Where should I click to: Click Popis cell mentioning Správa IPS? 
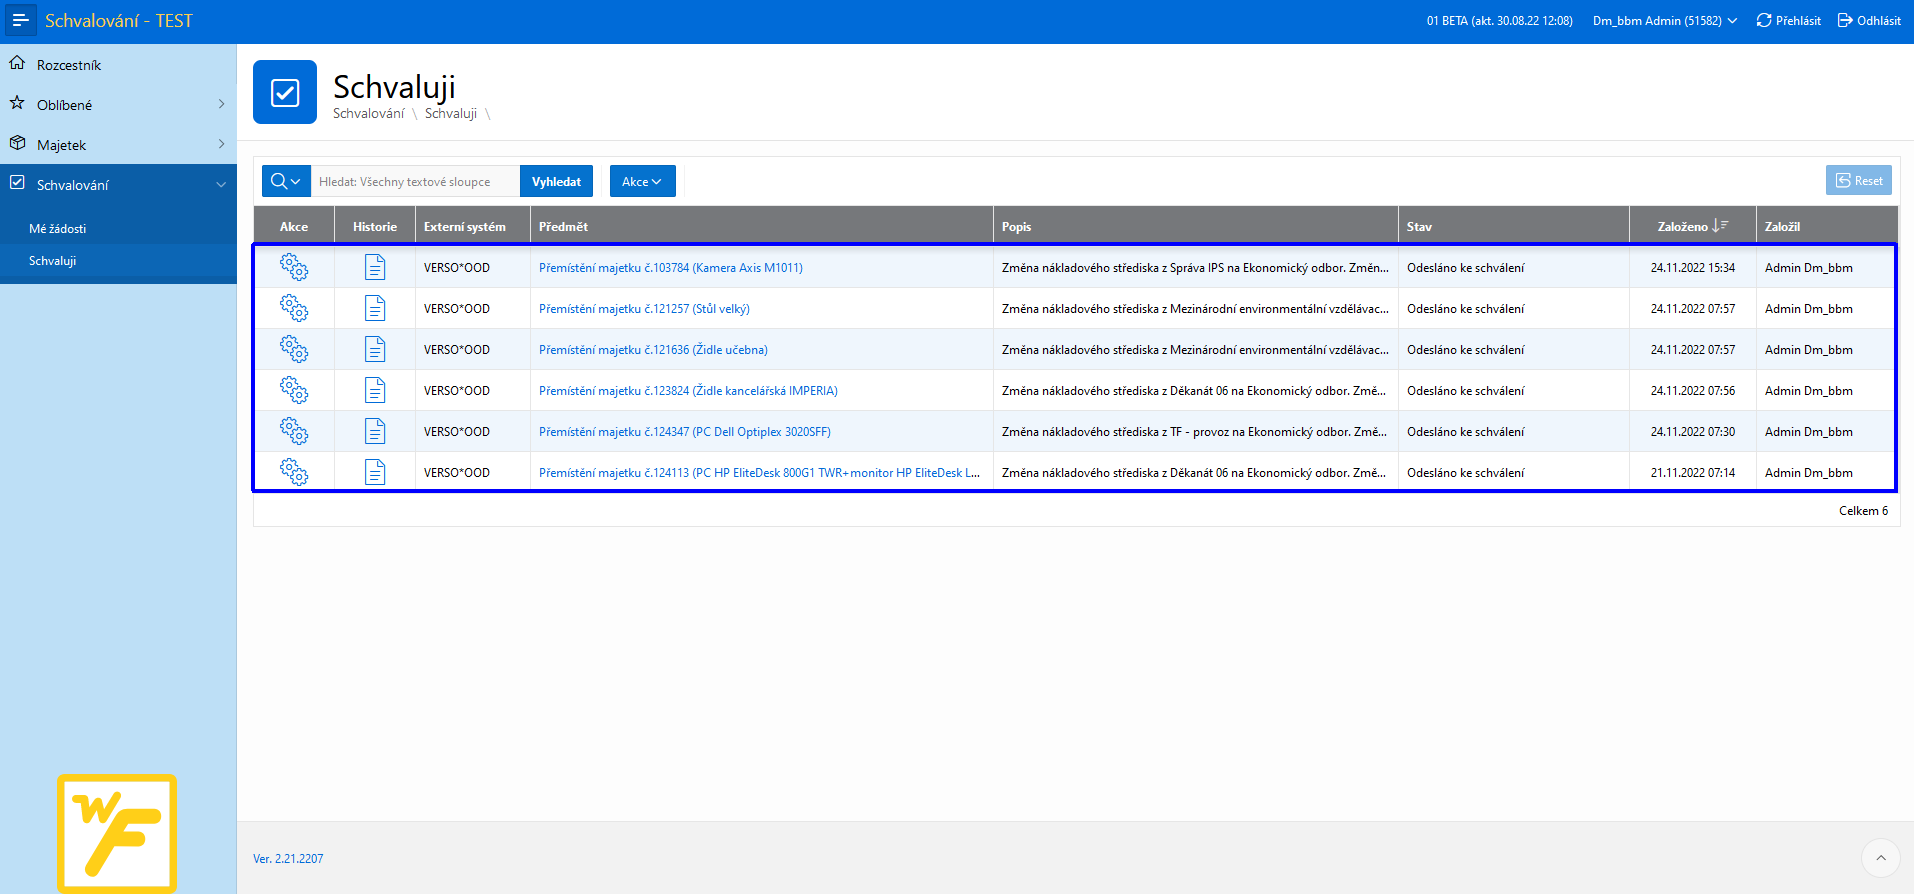click(1195, 267)
